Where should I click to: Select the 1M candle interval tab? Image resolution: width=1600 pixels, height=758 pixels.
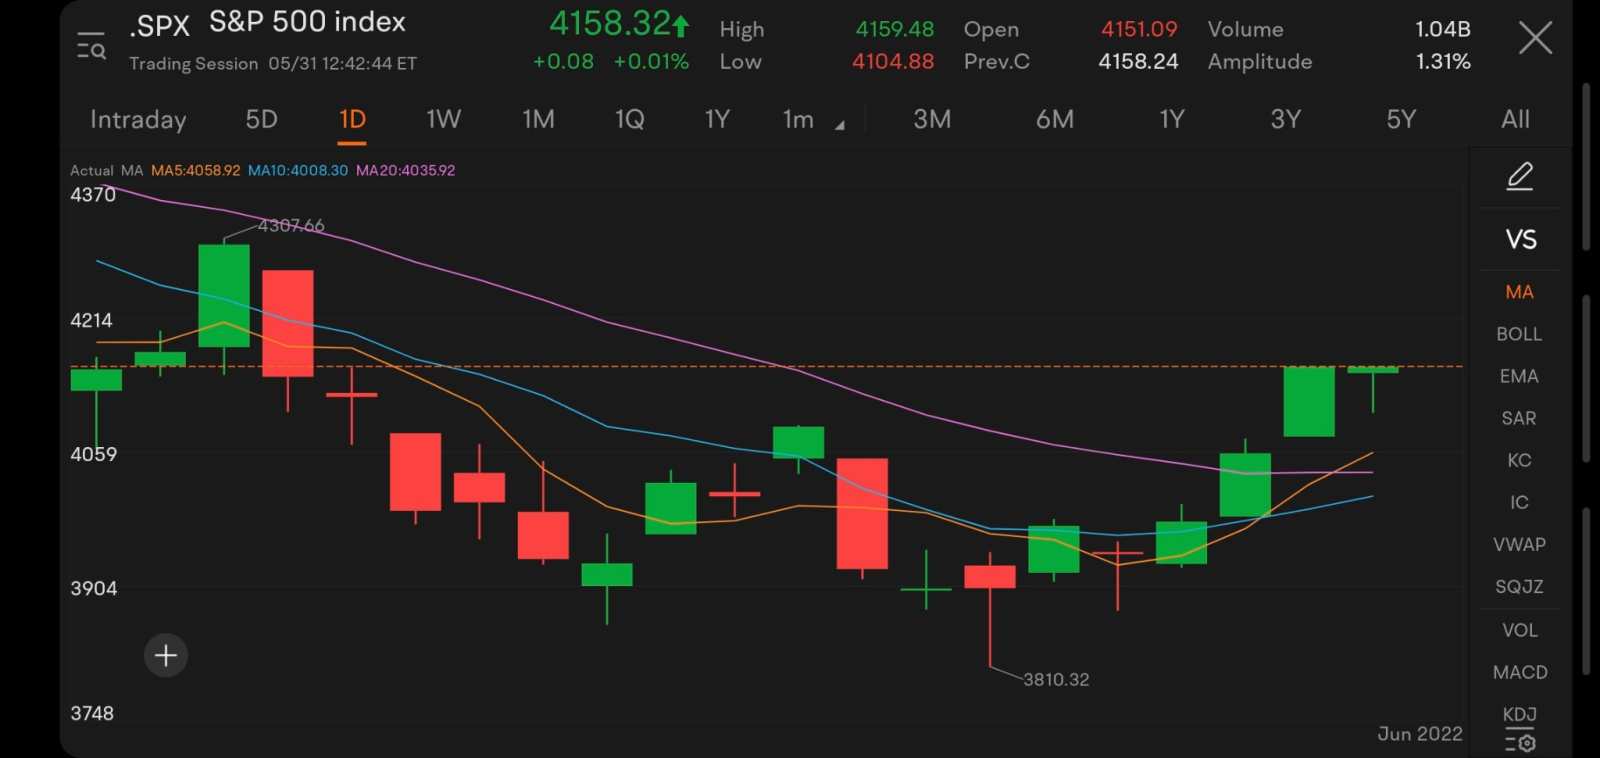click(538, 120)
